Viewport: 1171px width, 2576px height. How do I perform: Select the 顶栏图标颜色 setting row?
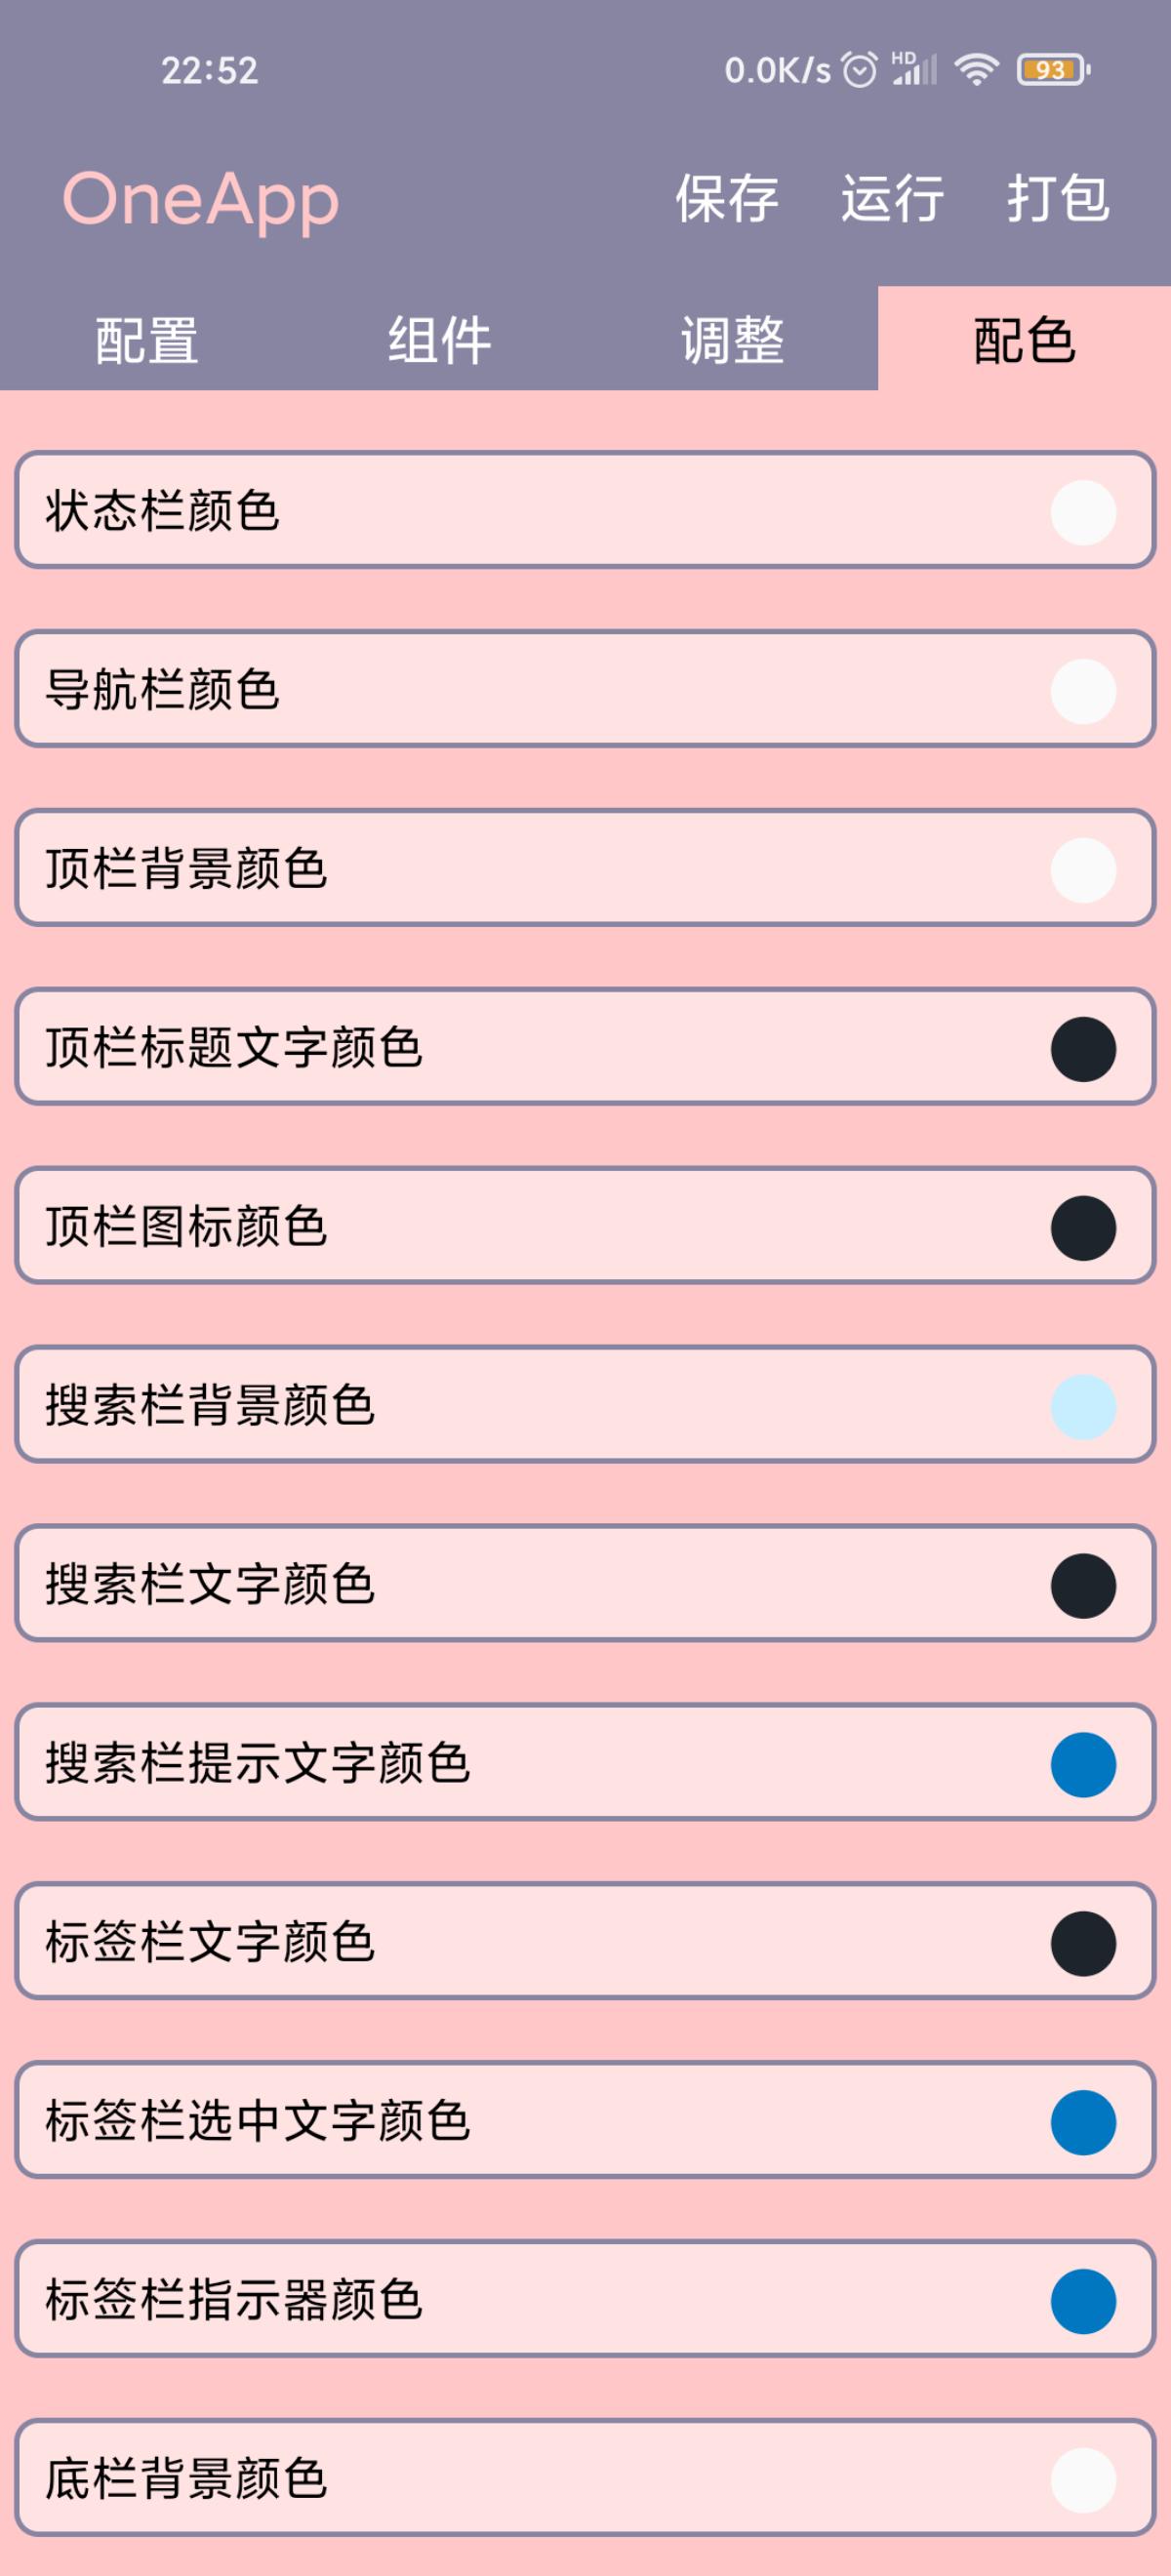coord(585,1227)
